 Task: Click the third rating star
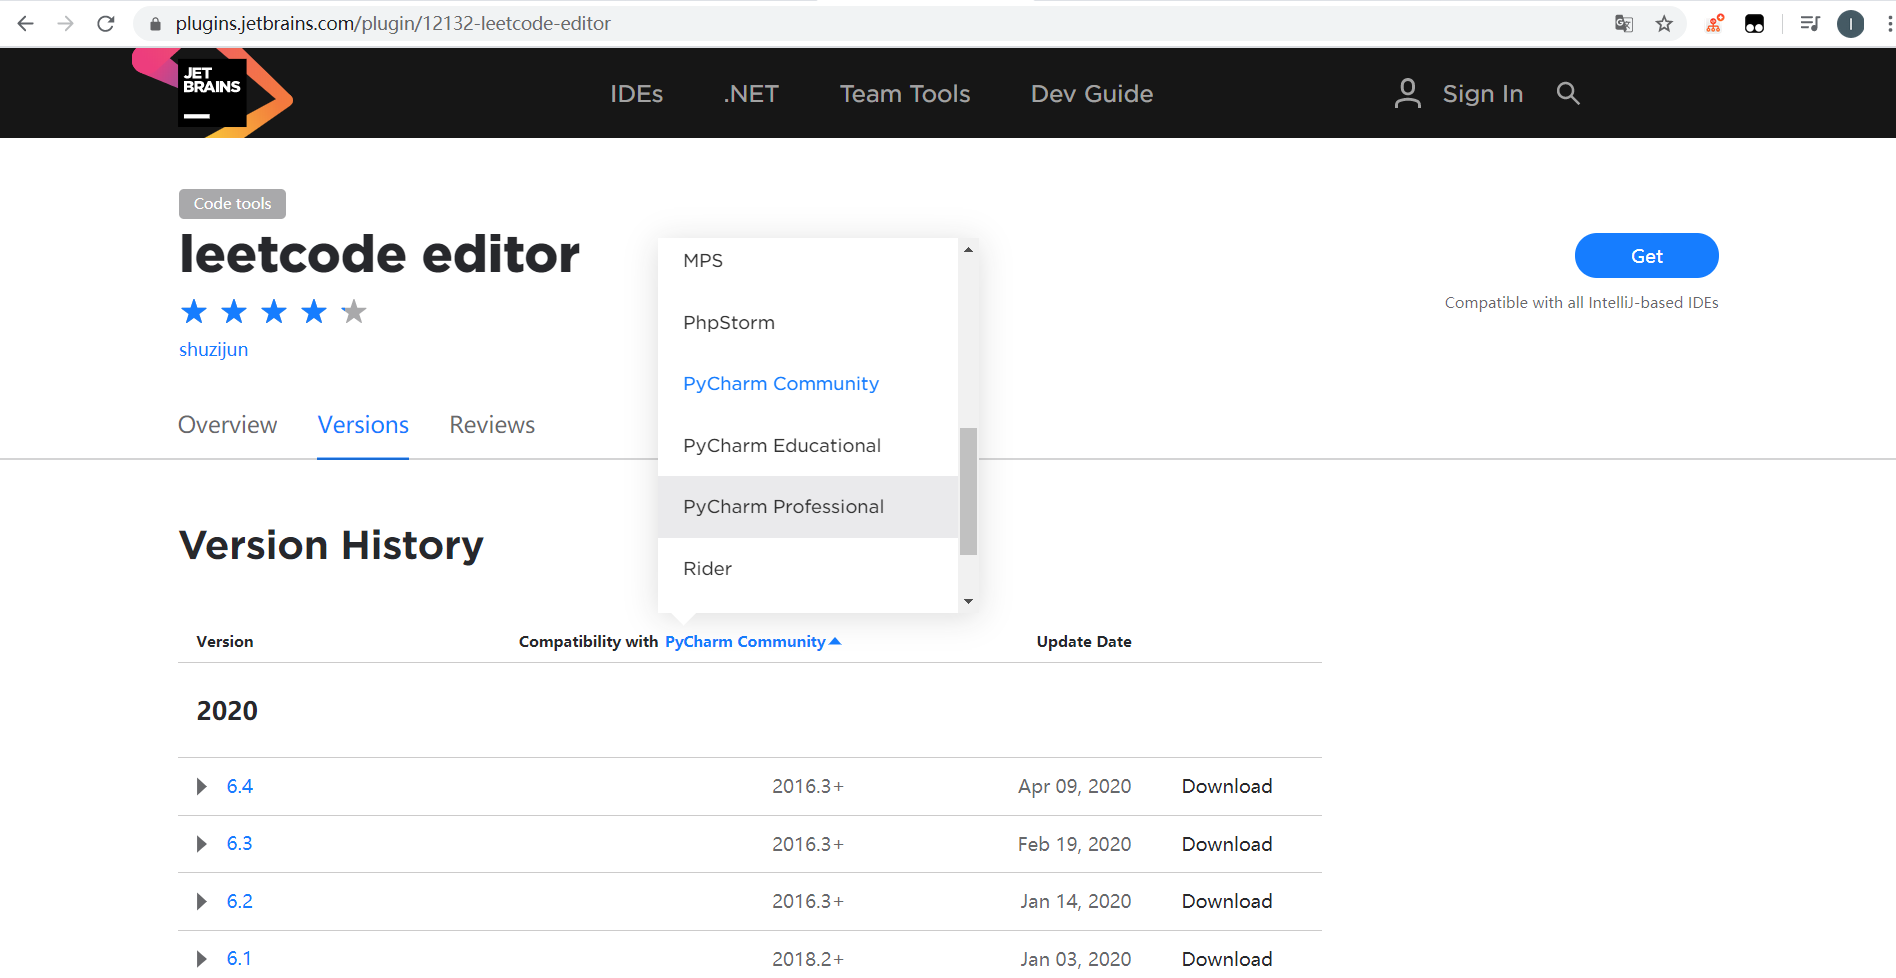(x=274, y=312)
